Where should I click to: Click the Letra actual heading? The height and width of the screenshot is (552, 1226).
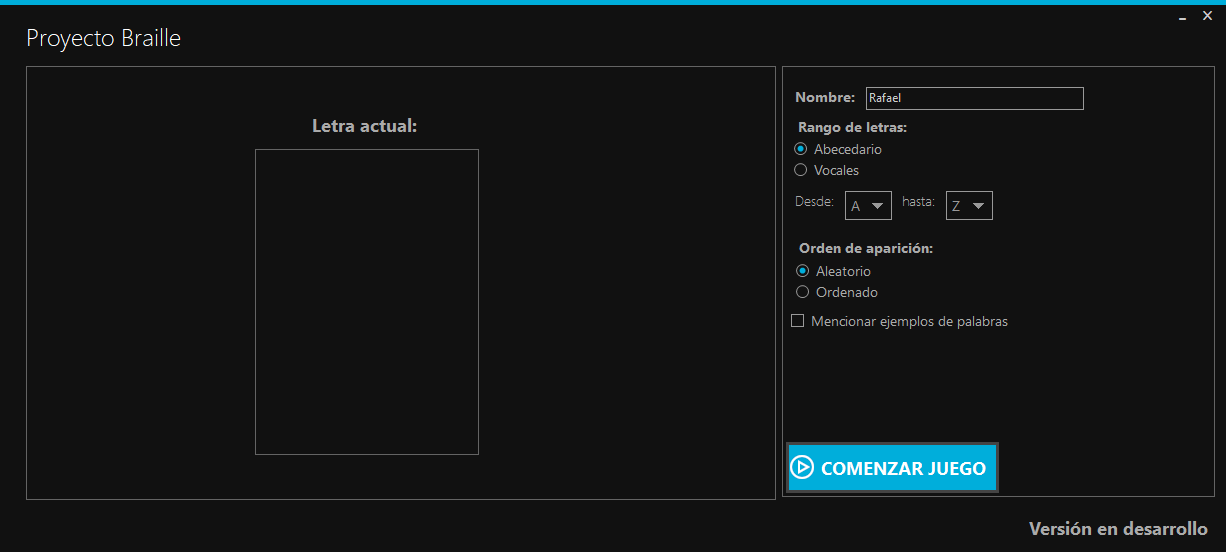point(364,126)
